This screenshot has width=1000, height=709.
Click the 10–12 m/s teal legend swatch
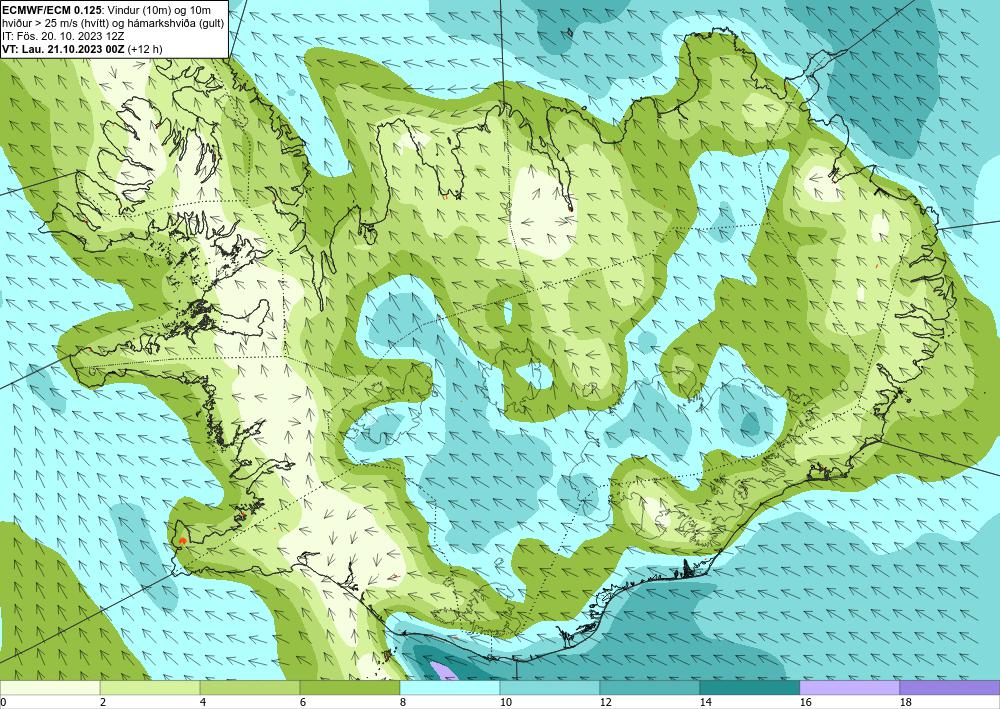tap(550, 687)
